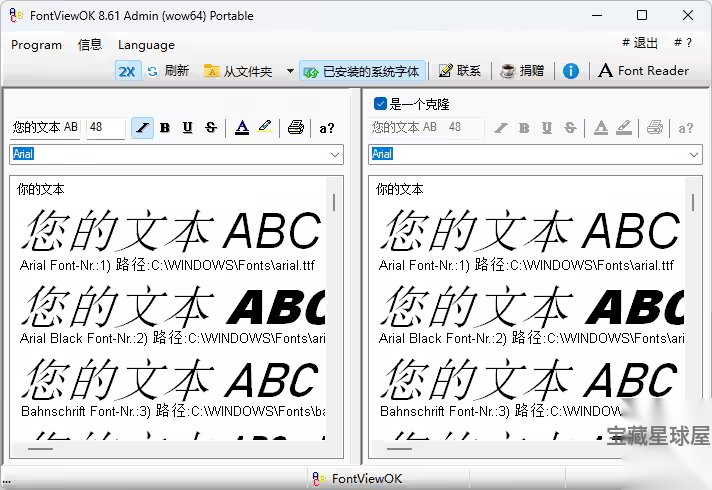Select Bahnschrift Font-Nr.:3) in right list
Screen dimensions: 712x490
click(x=500, y=411)
